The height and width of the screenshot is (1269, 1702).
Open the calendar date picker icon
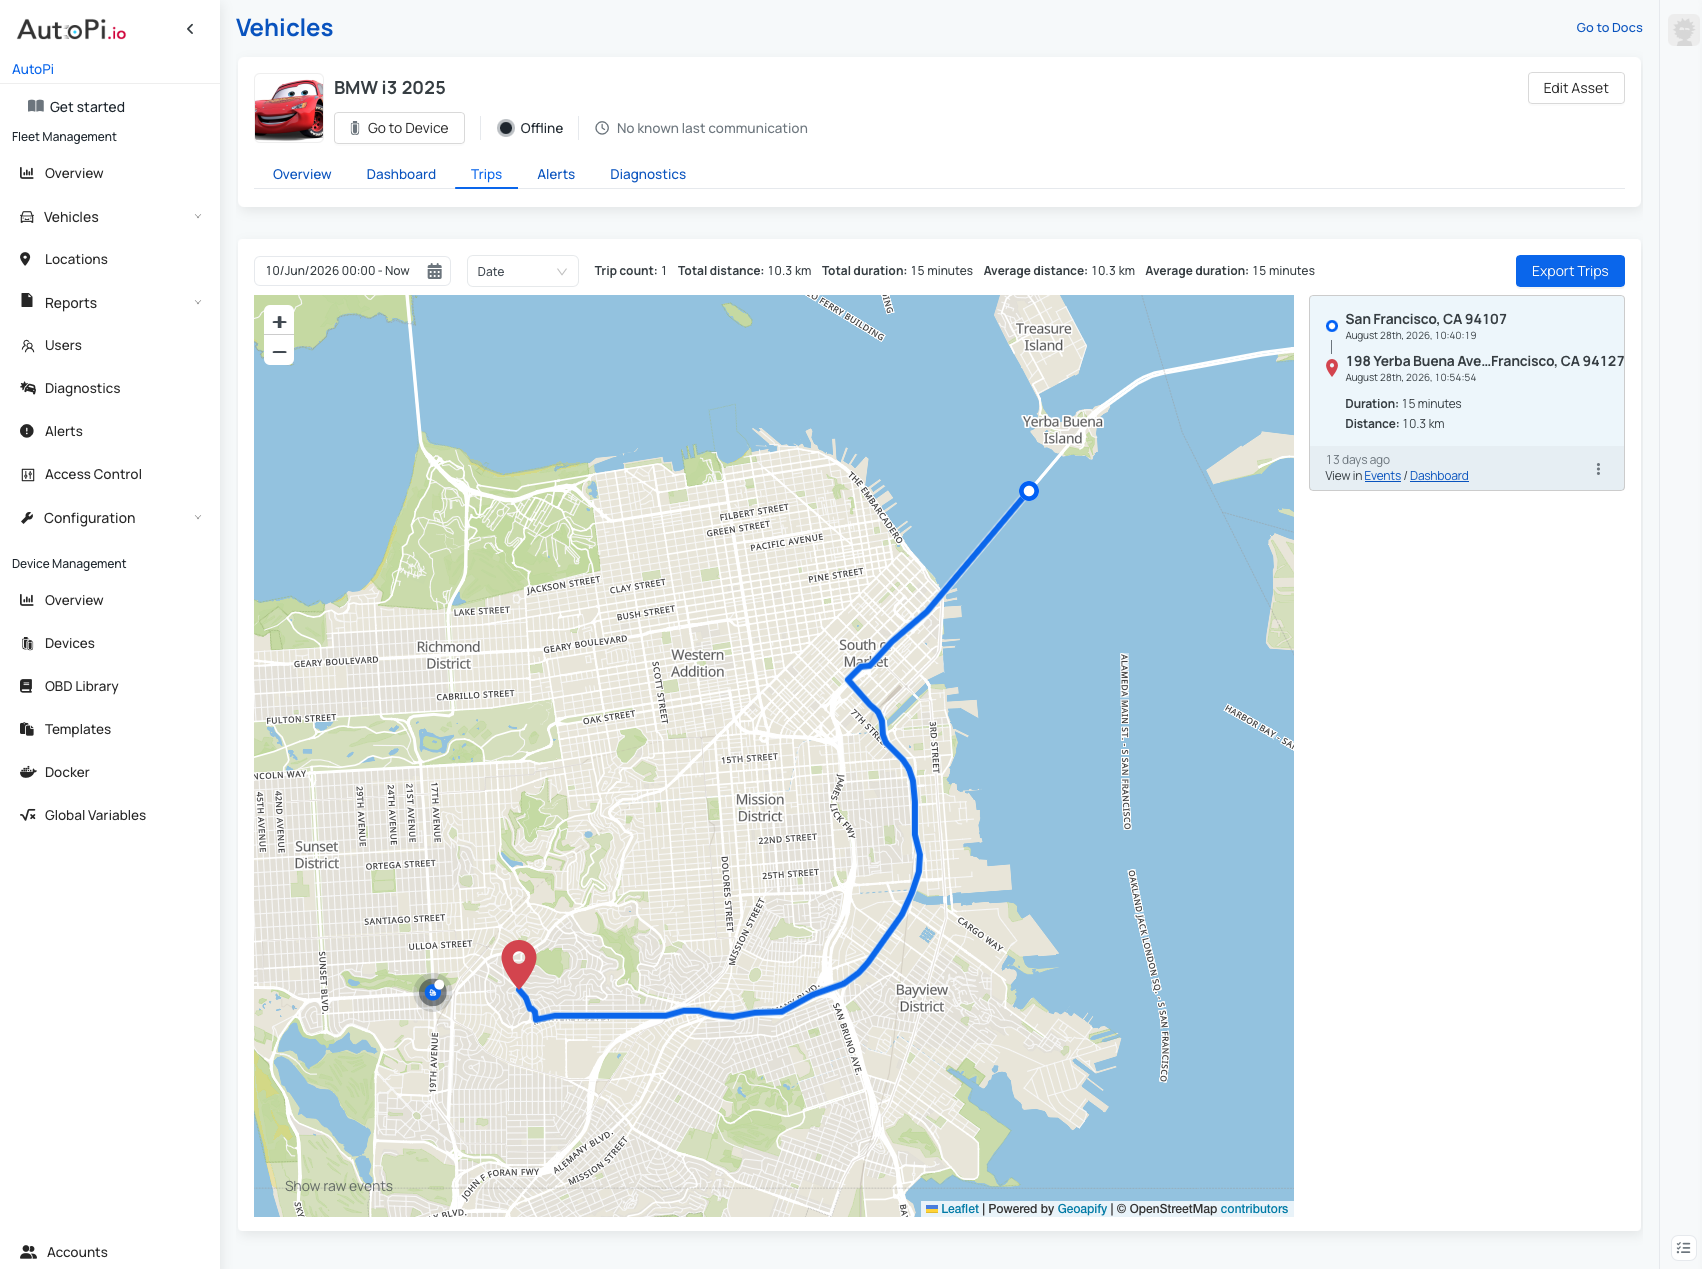(435, 271)
